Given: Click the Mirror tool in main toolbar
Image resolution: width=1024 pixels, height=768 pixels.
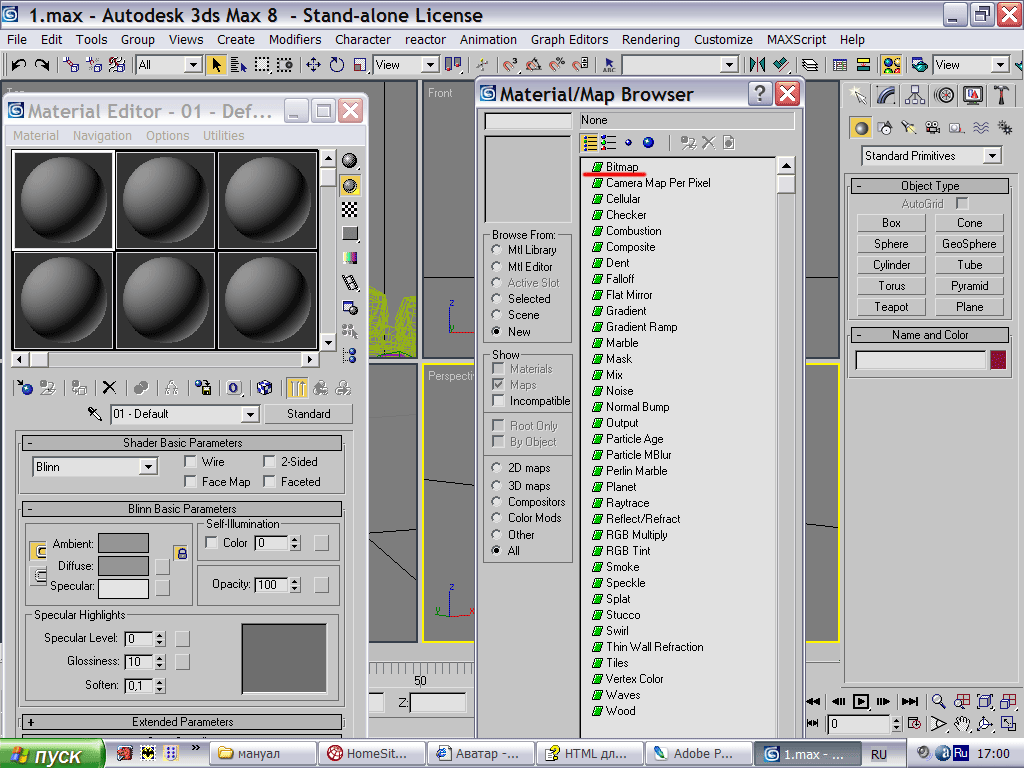Looking at the screenshot, I should pyautogui.click(x=757, y=65).
